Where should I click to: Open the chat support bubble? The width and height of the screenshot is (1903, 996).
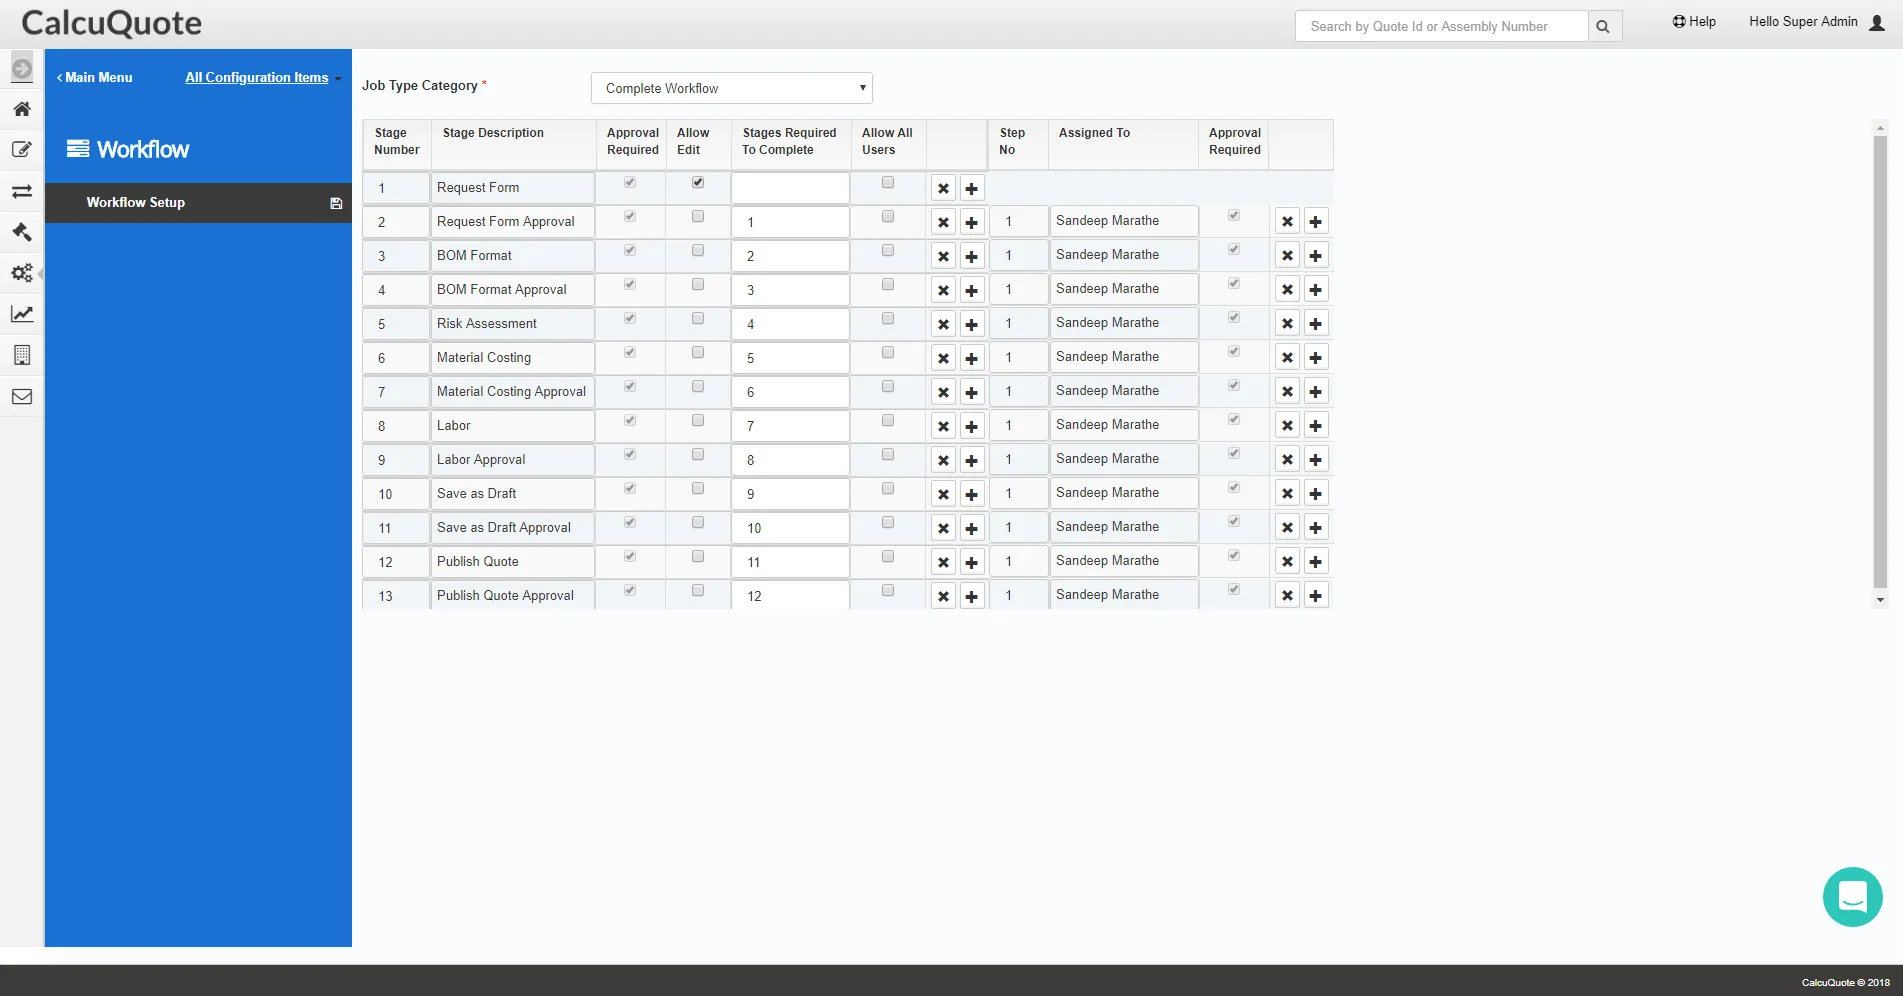click(1852, 897)
